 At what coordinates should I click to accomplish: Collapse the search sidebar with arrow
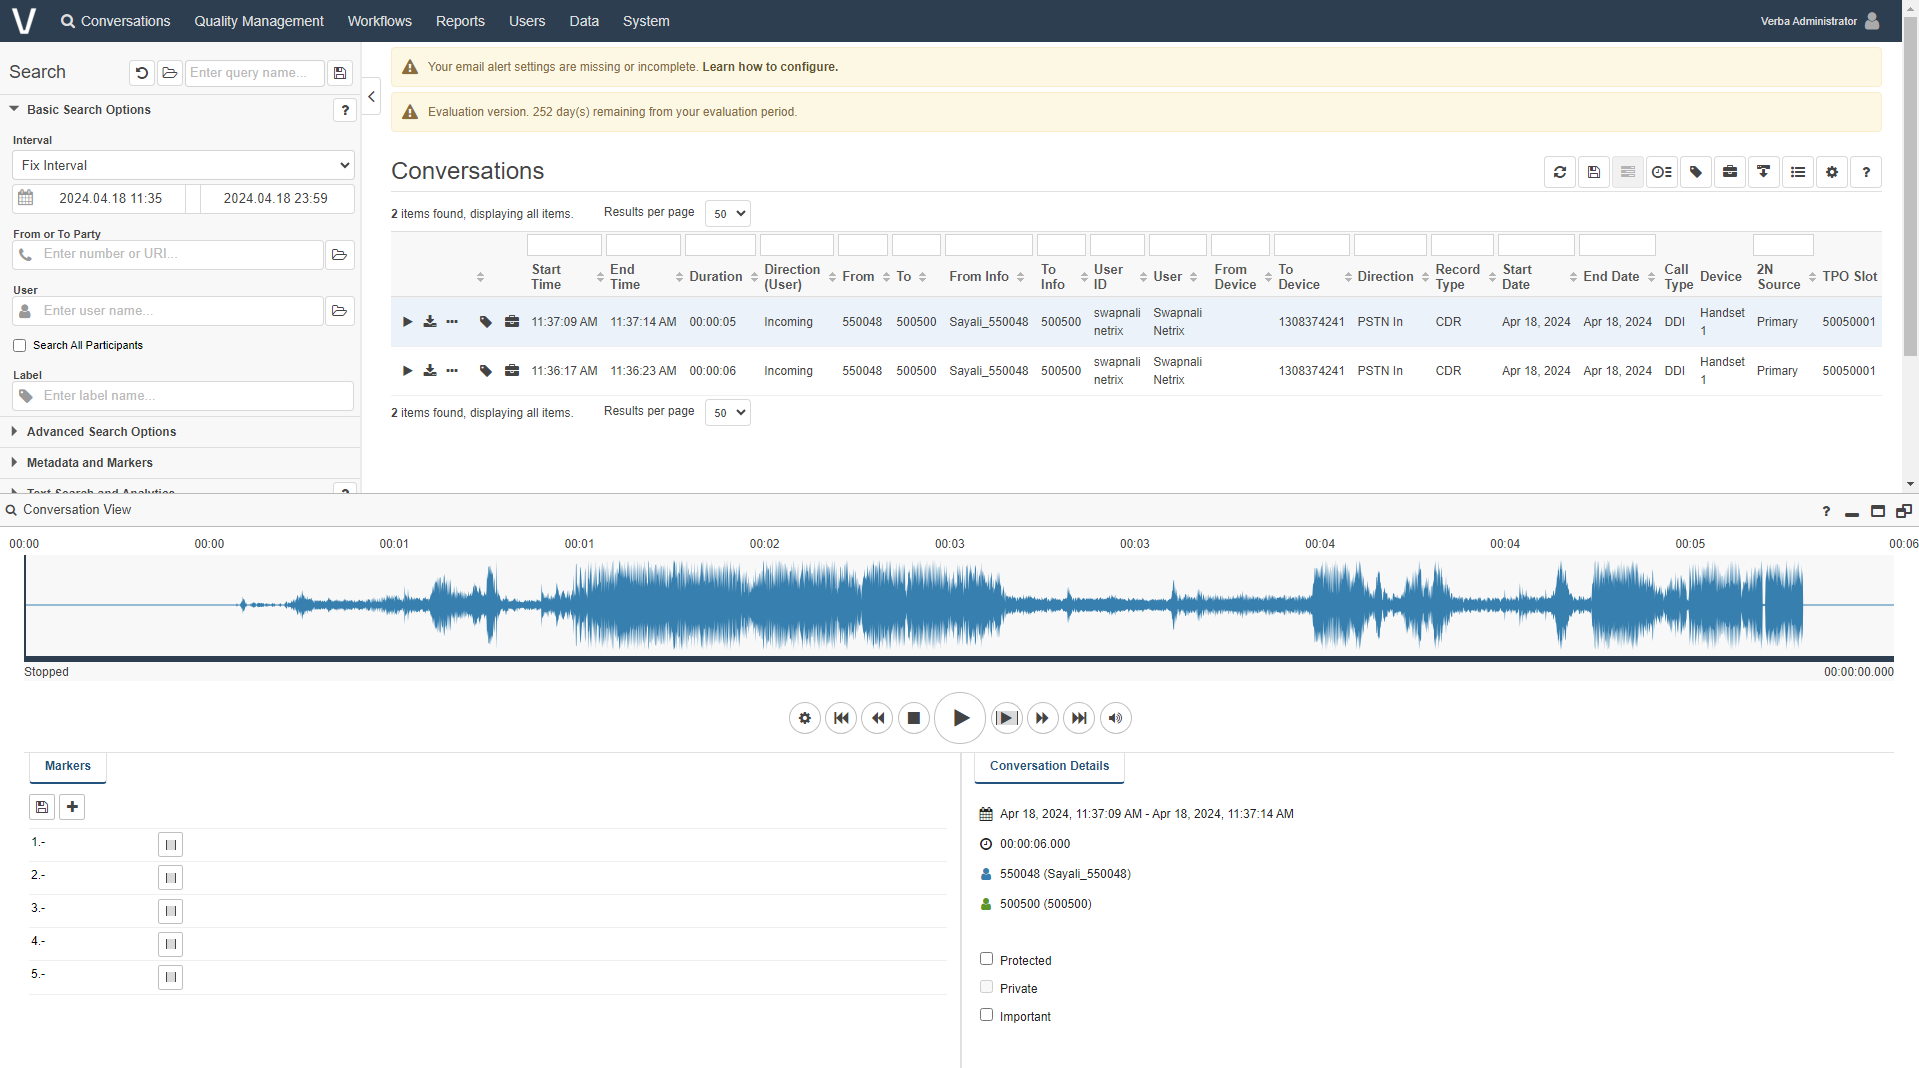[371, 97]
